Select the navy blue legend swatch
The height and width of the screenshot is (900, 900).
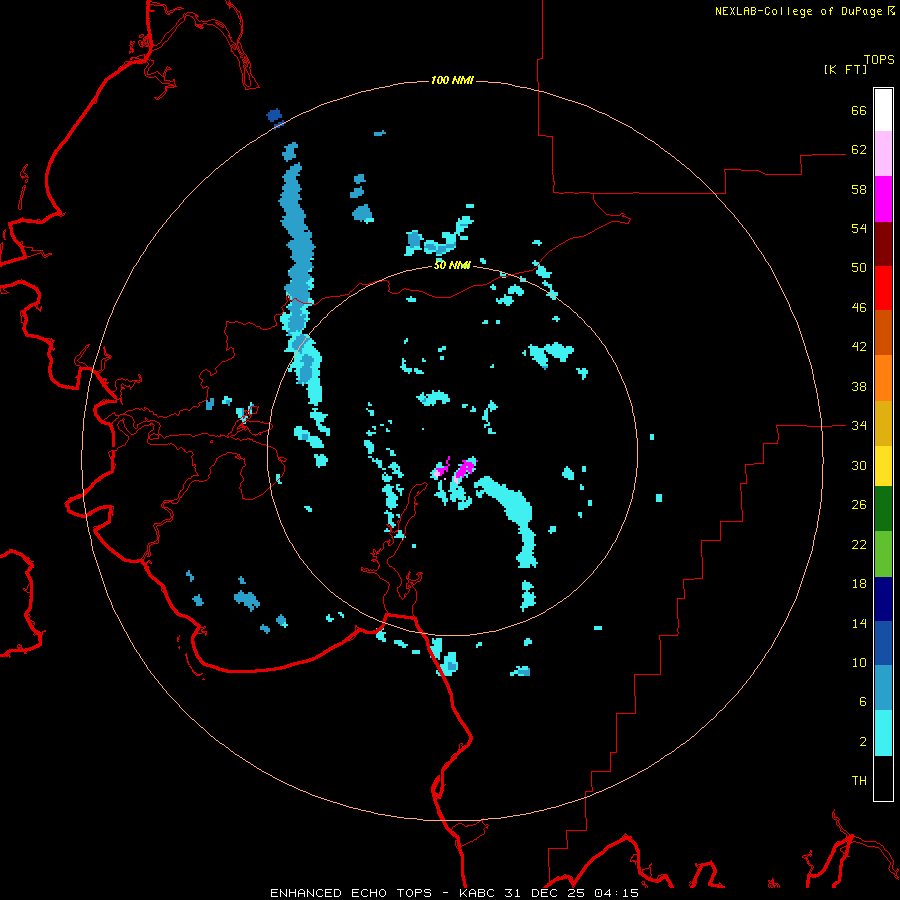883,599
